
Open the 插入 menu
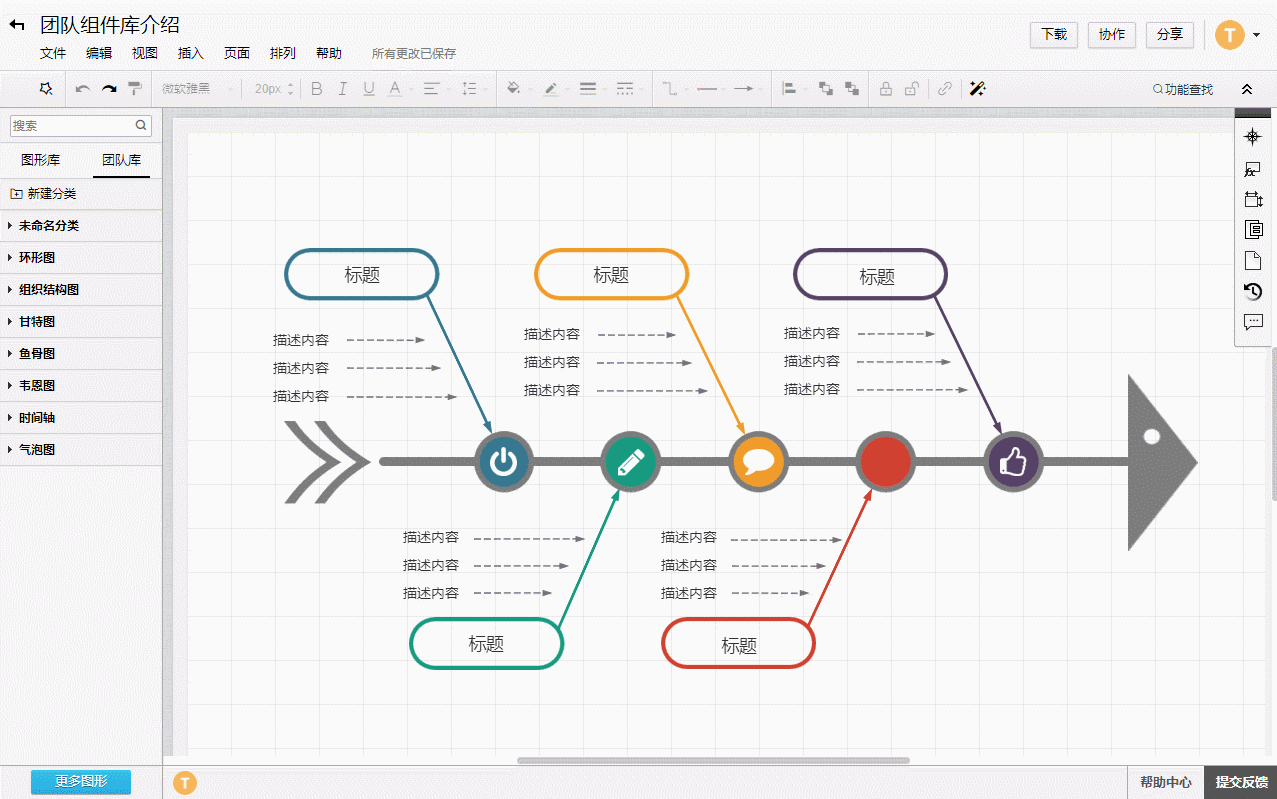pyautogui.click(x=191, y=54)
